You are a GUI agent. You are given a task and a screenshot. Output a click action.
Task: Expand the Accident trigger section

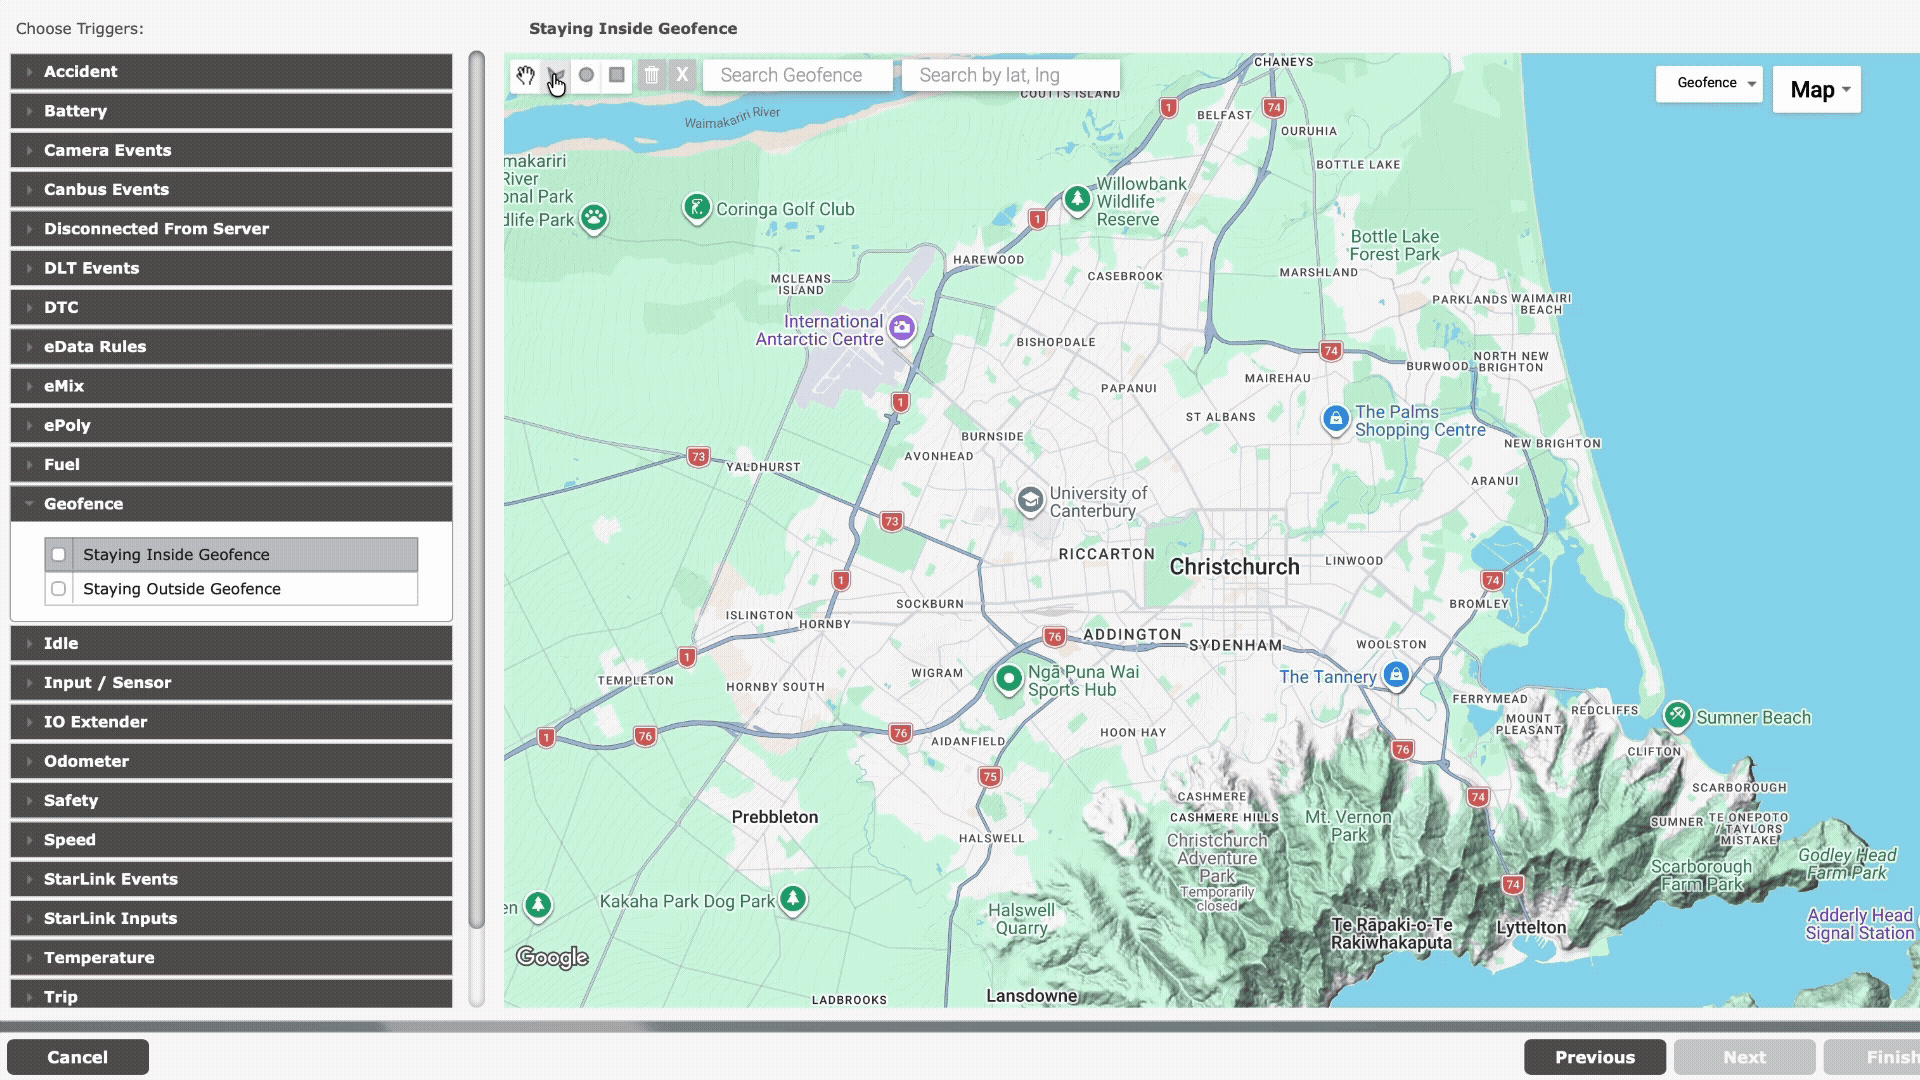pyautogui.click(x=231, y=72)
